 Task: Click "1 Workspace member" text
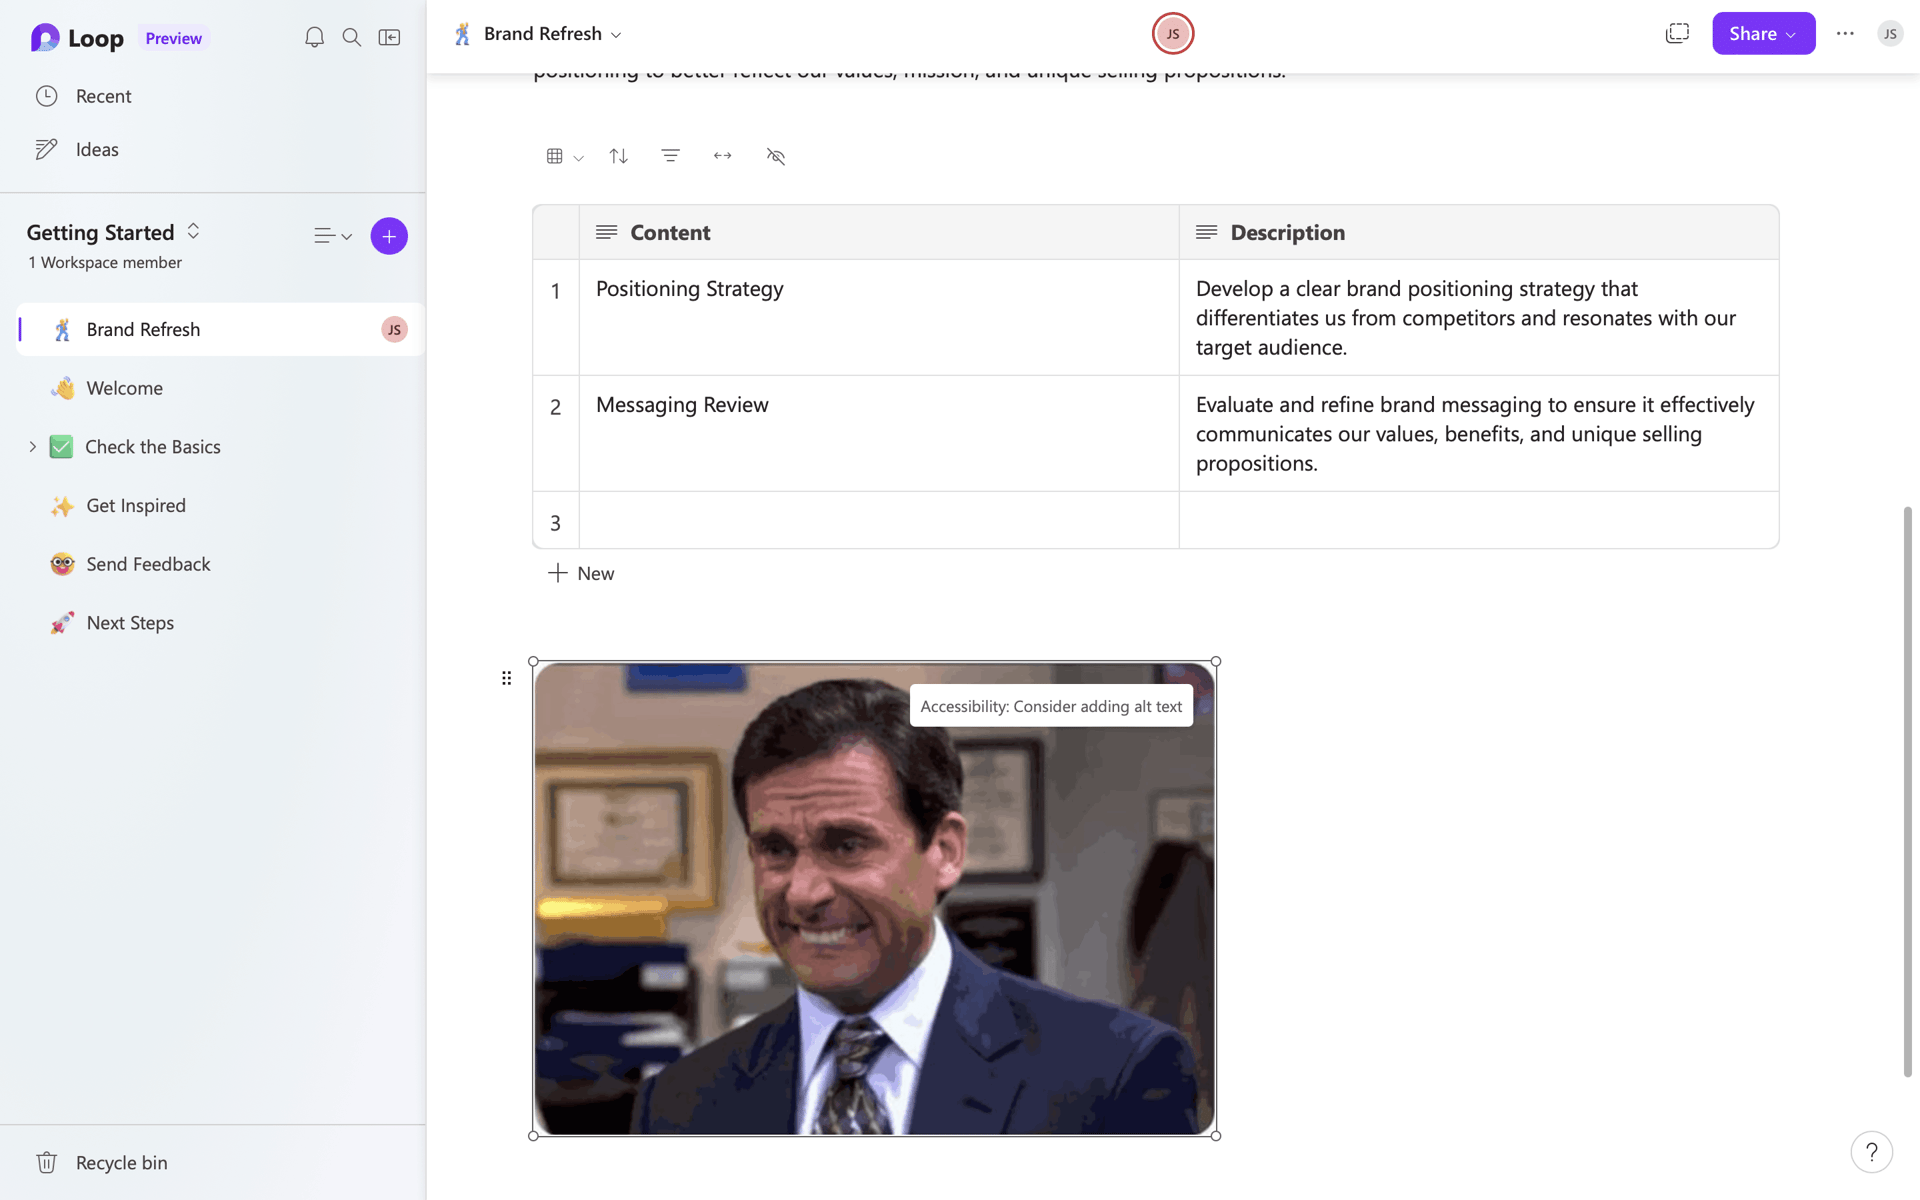click(105, 262)
